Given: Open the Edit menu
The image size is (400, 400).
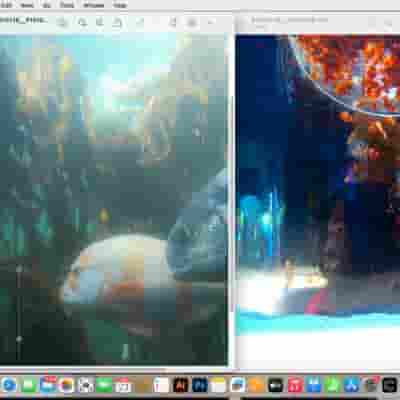Looking at the screenshot, I should (6, 5).
